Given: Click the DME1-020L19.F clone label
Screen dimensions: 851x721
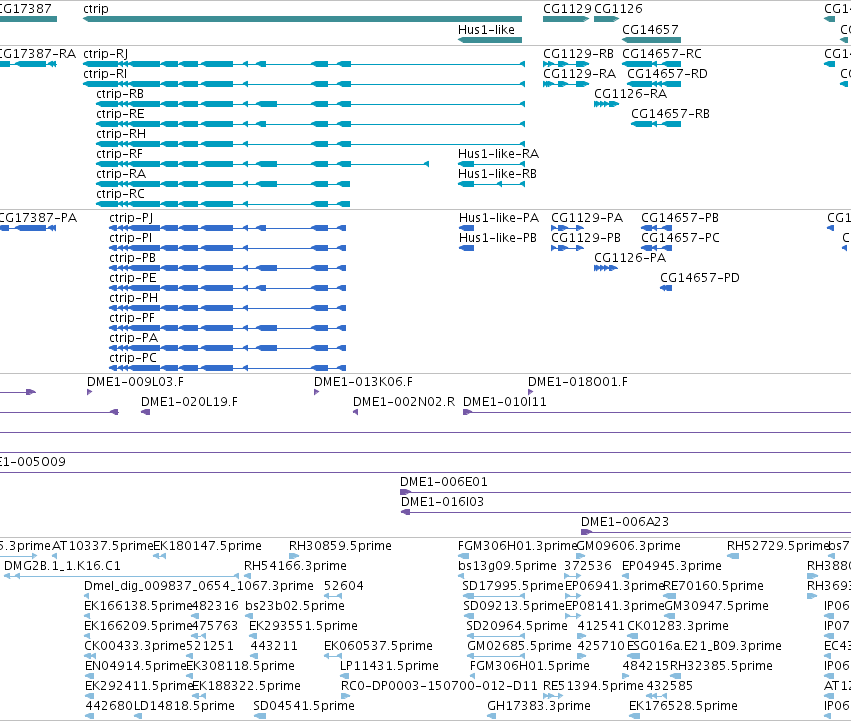Looking at the screenshot, I should click(189, 402).
